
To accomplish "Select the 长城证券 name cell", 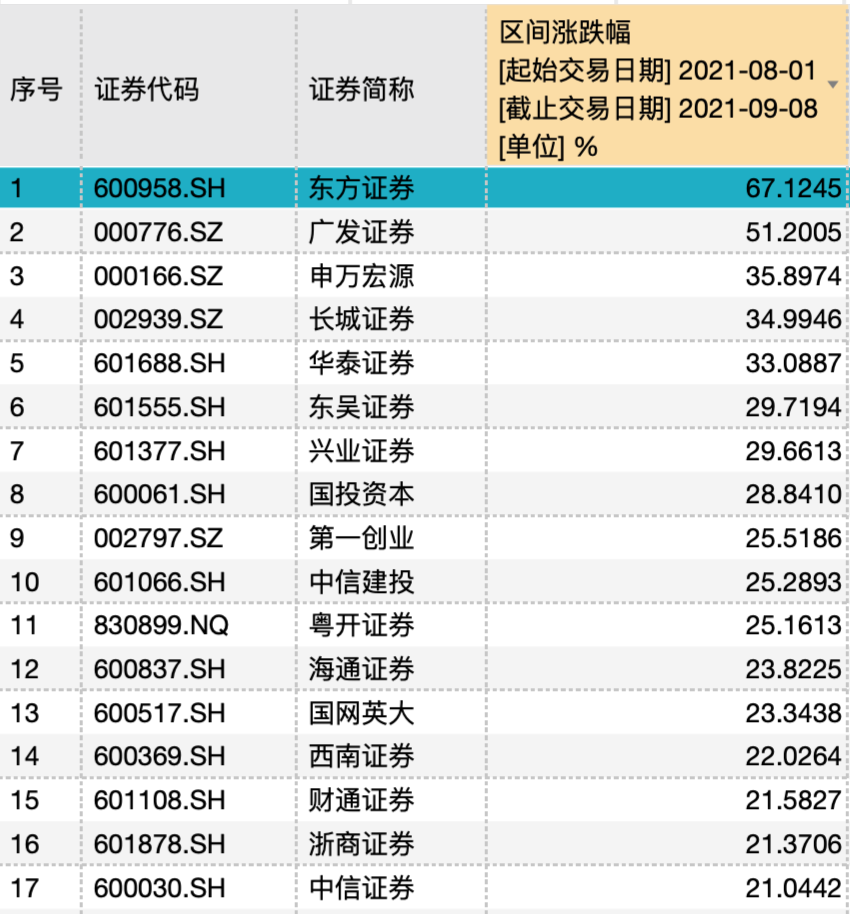I will tap(361, 319).
